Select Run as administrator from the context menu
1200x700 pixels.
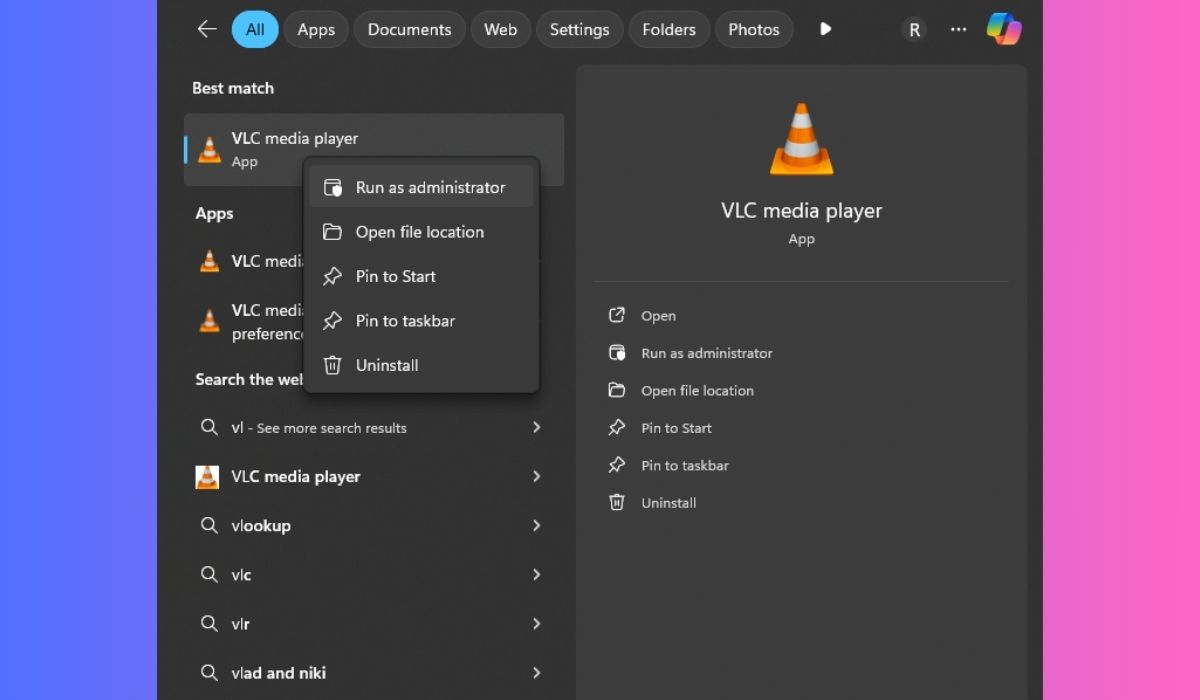429,186
